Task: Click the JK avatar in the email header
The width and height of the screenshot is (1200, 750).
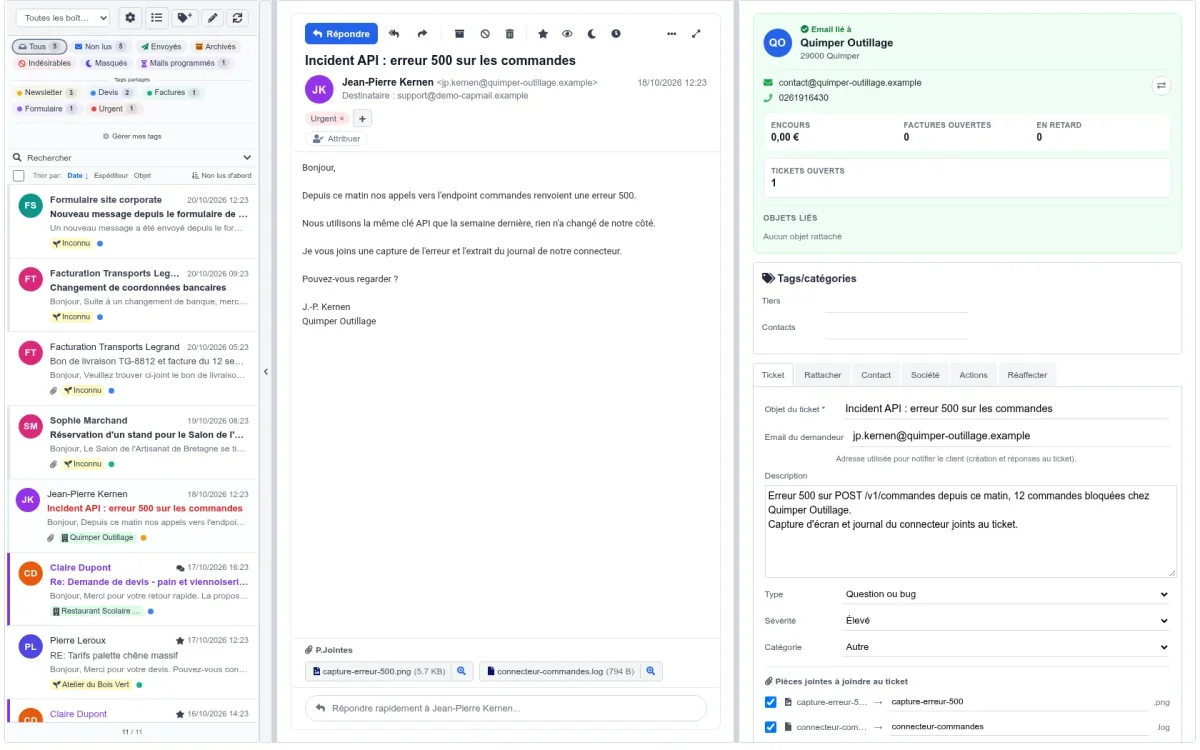Action: click(319, 89)
